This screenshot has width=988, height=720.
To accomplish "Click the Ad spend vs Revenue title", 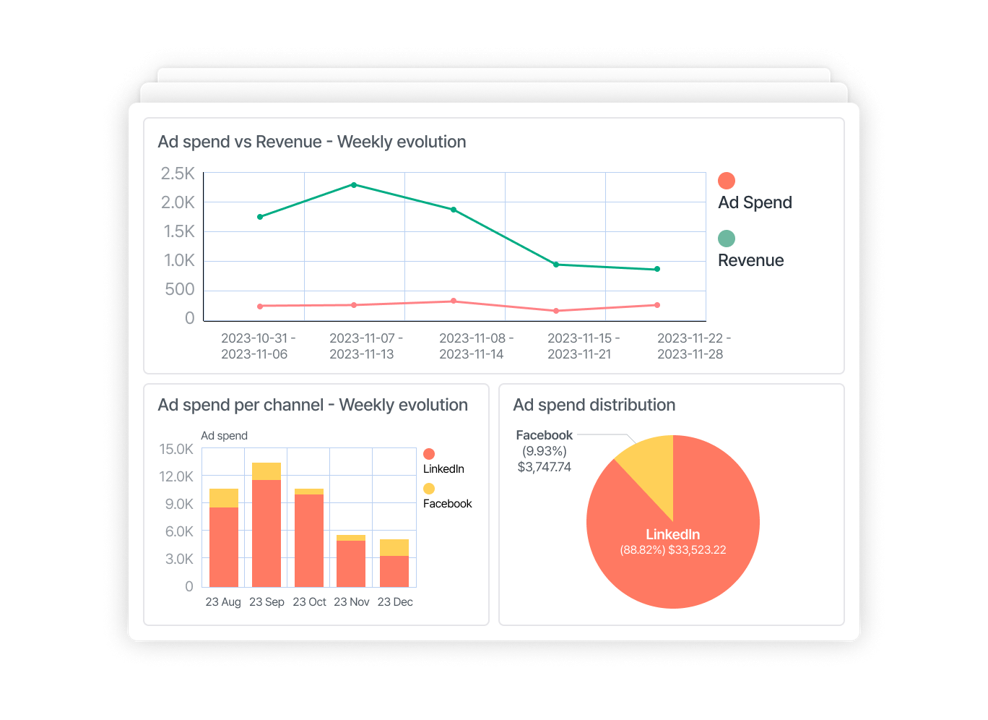I will point(311,142).
